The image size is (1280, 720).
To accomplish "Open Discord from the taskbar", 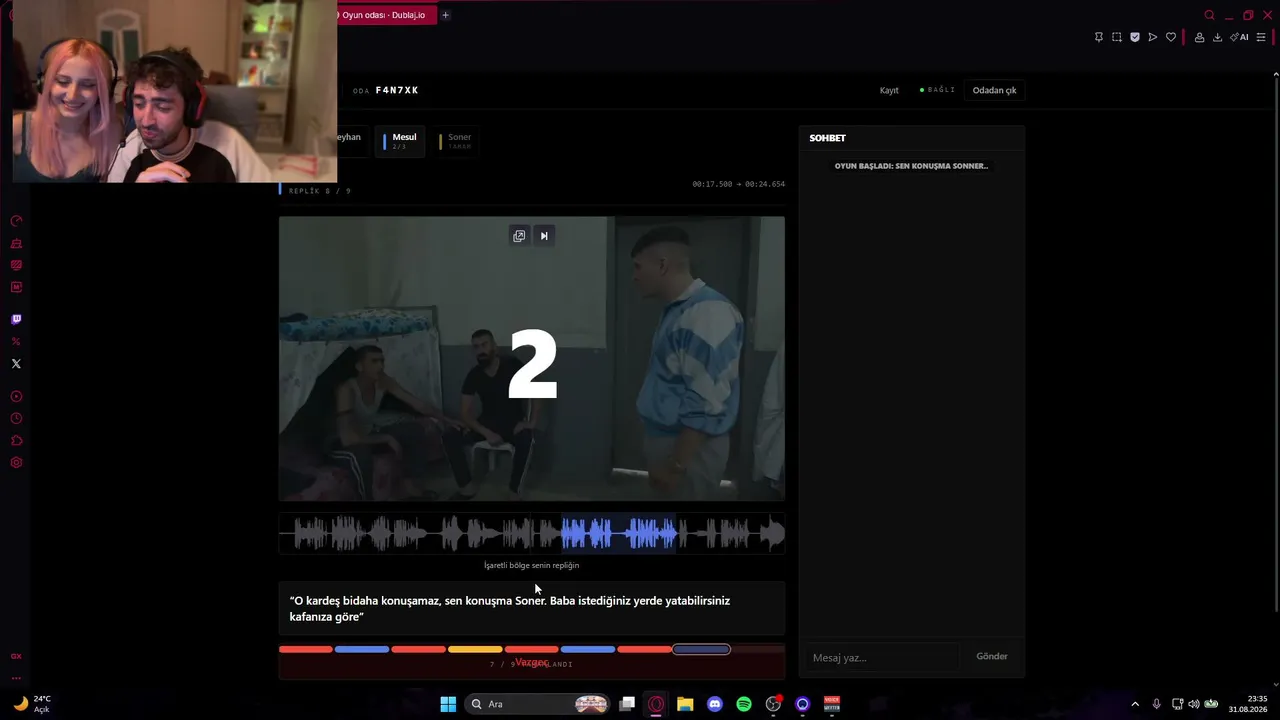I will 714,704.
